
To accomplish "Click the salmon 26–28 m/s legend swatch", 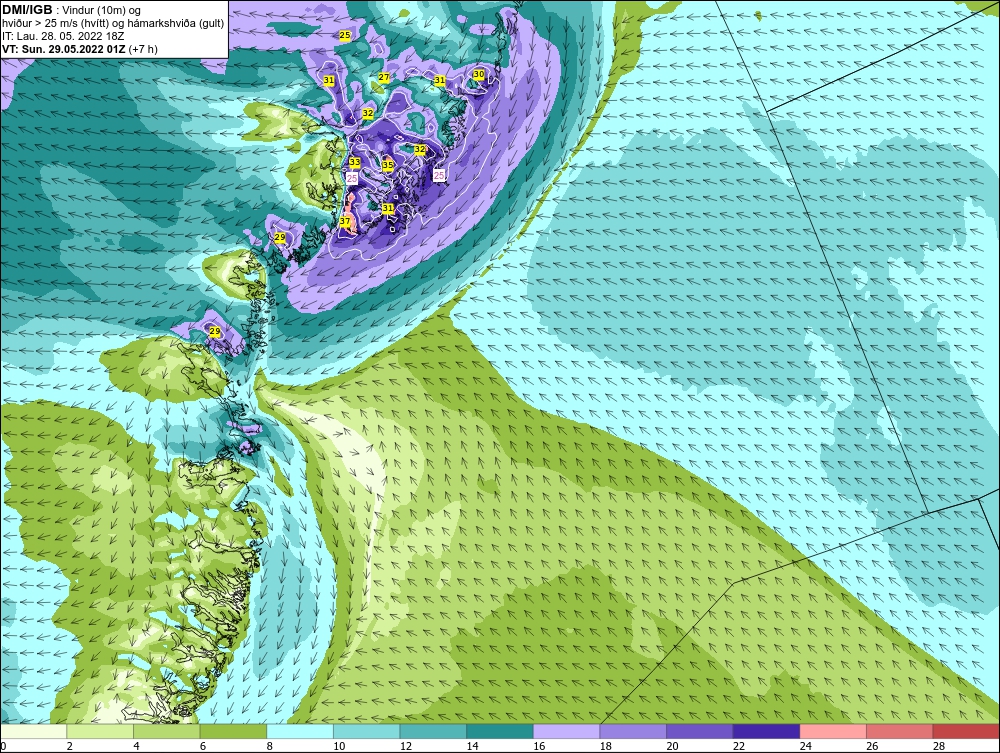I will click(x=899, y=731).
